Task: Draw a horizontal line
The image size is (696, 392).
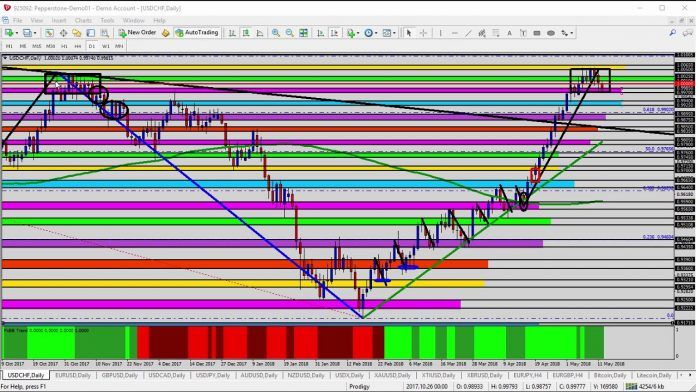Action: click(455, 33)
